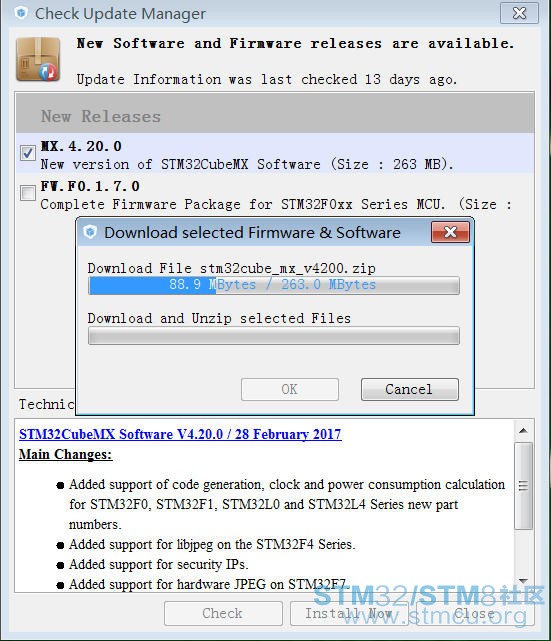The height and width of the screenshot is (641, 551).
Task: Click the Close button at bottom
Action: coord(475,613)
